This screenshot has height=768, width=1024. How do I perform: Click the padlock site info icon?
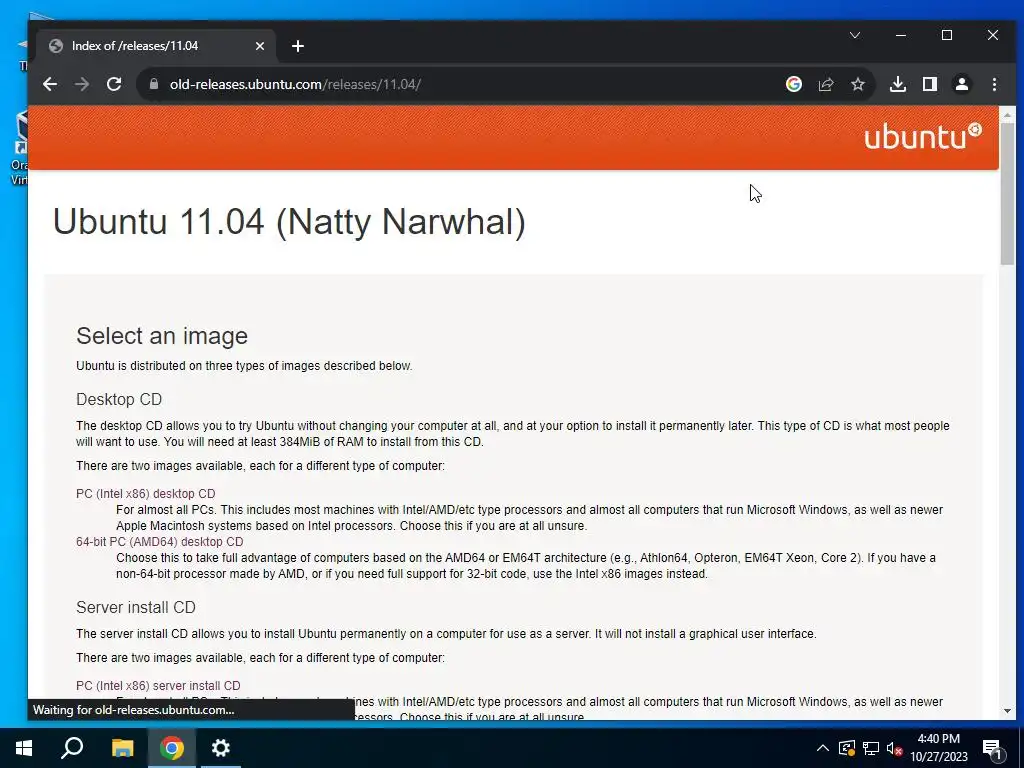tap(154, 84)
